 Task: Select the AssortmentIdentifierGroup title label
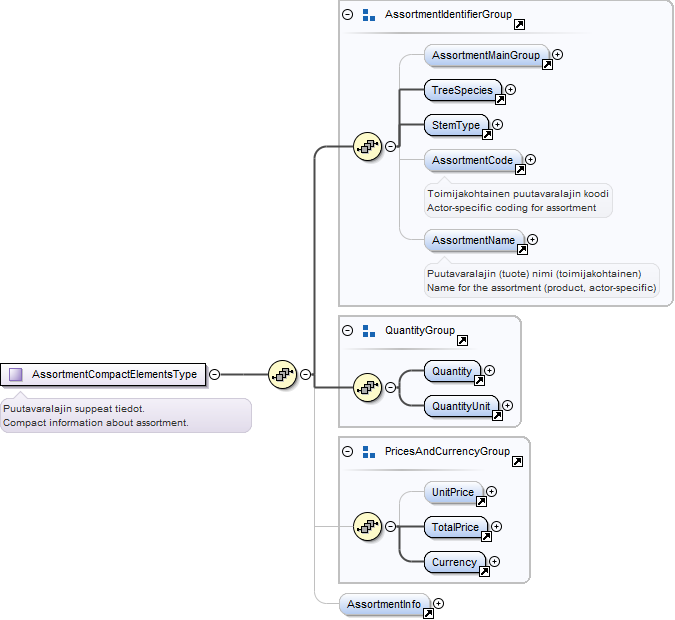(449, 15)
